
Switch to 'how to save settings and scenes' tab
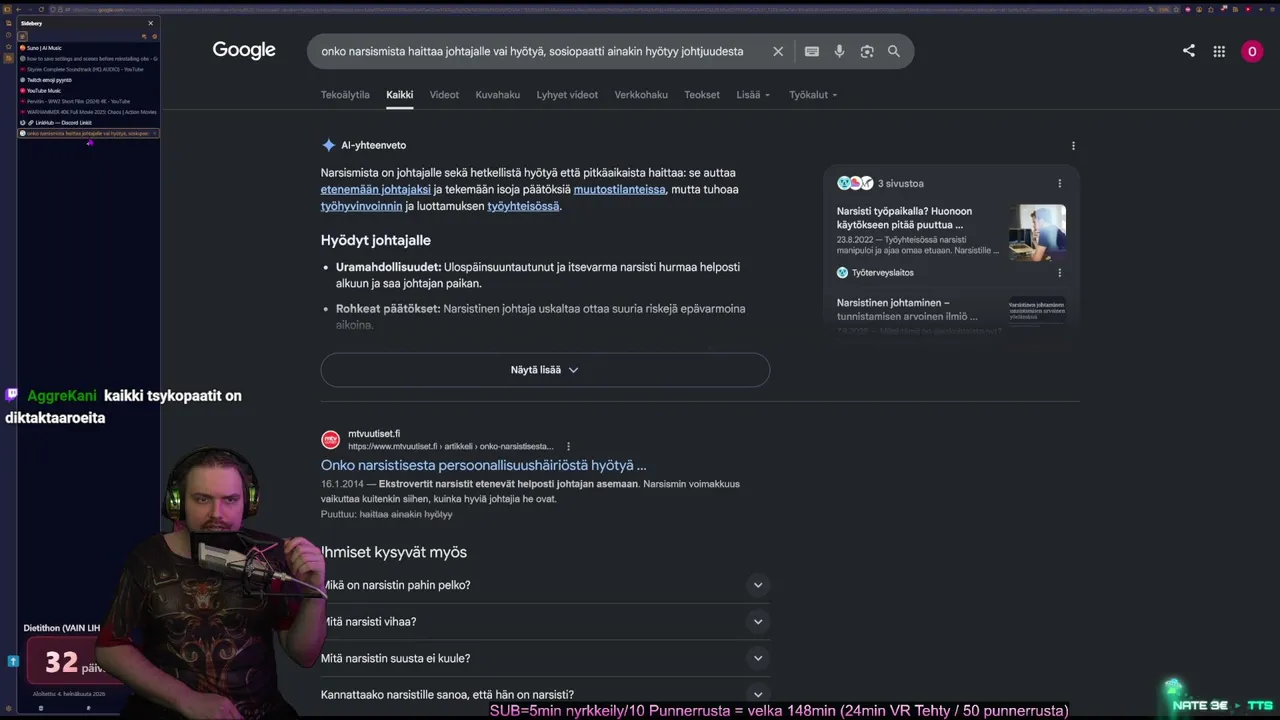coord(88,59)
